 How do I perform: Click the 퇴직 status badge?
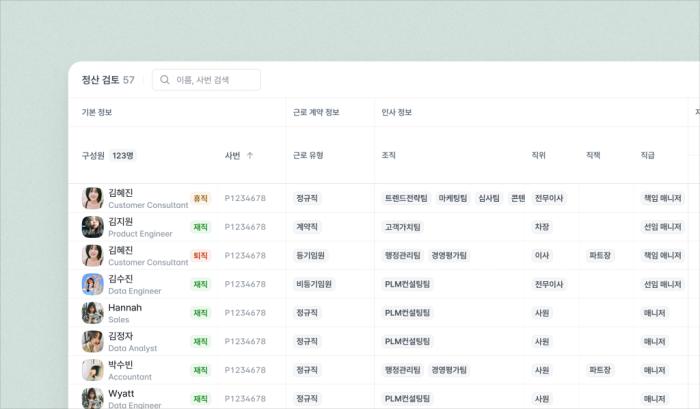tap(200, 255)
